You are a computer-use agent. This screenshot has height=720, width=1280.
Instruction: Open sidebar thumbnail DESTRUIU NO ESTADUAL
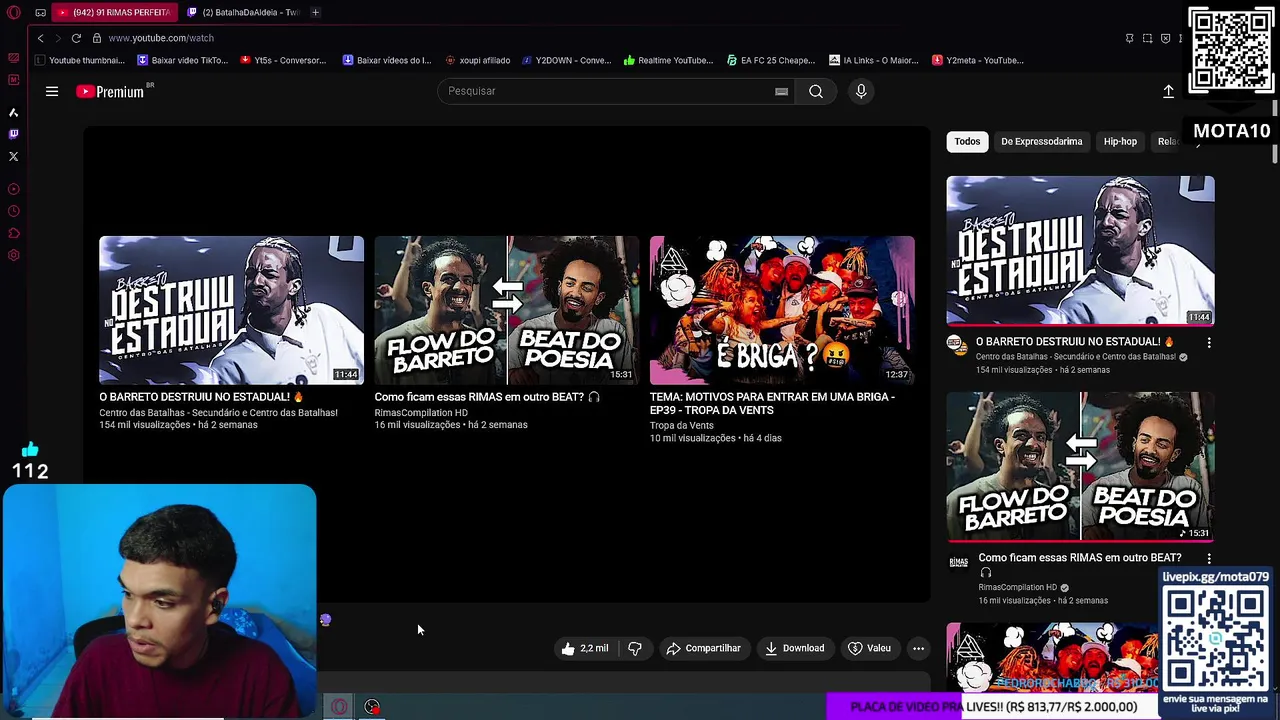(x=1081, y=251)
